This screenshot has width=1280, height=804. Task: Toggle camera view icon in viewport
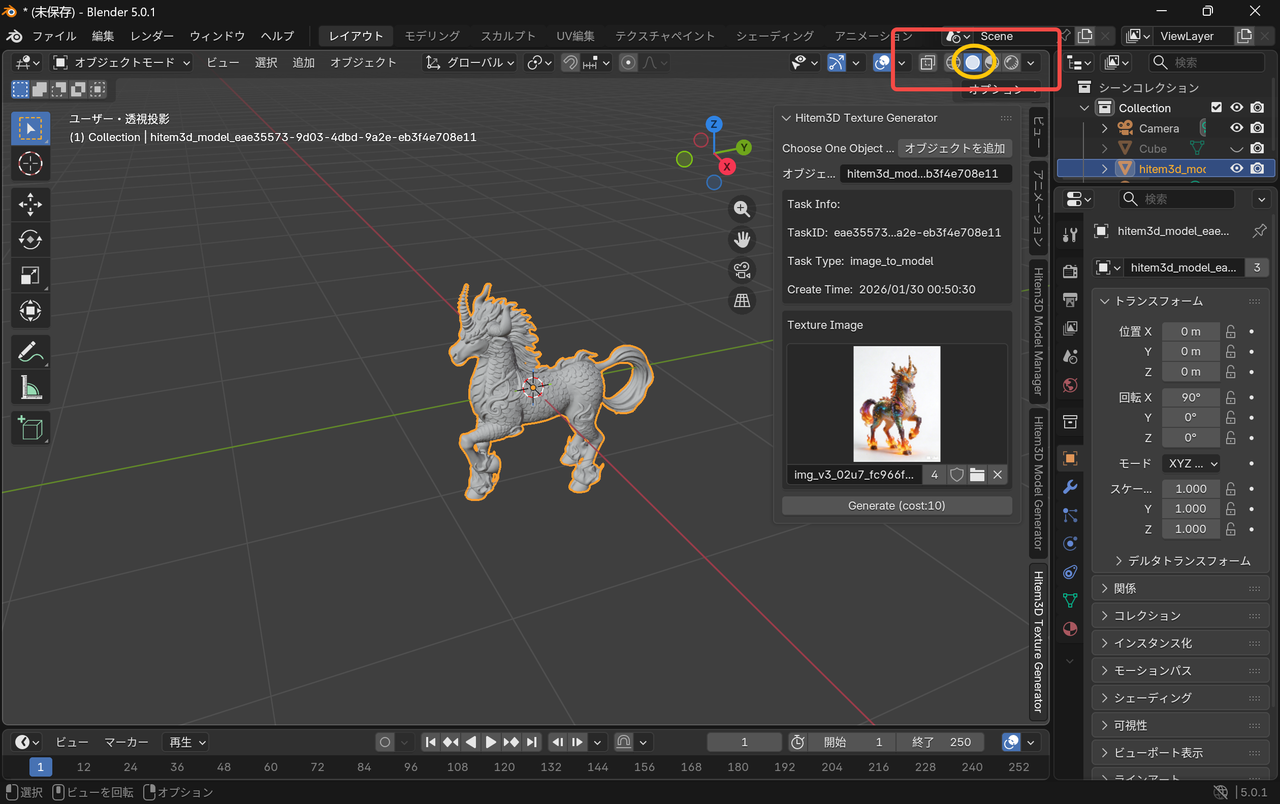742,270
